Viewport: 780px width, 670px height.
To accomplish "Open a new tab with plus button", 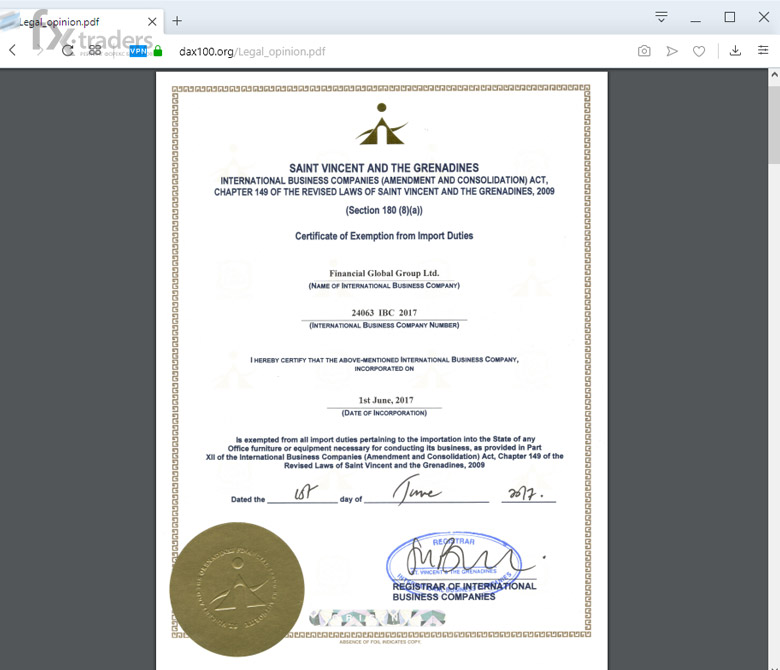I will [x=177, y=21].
